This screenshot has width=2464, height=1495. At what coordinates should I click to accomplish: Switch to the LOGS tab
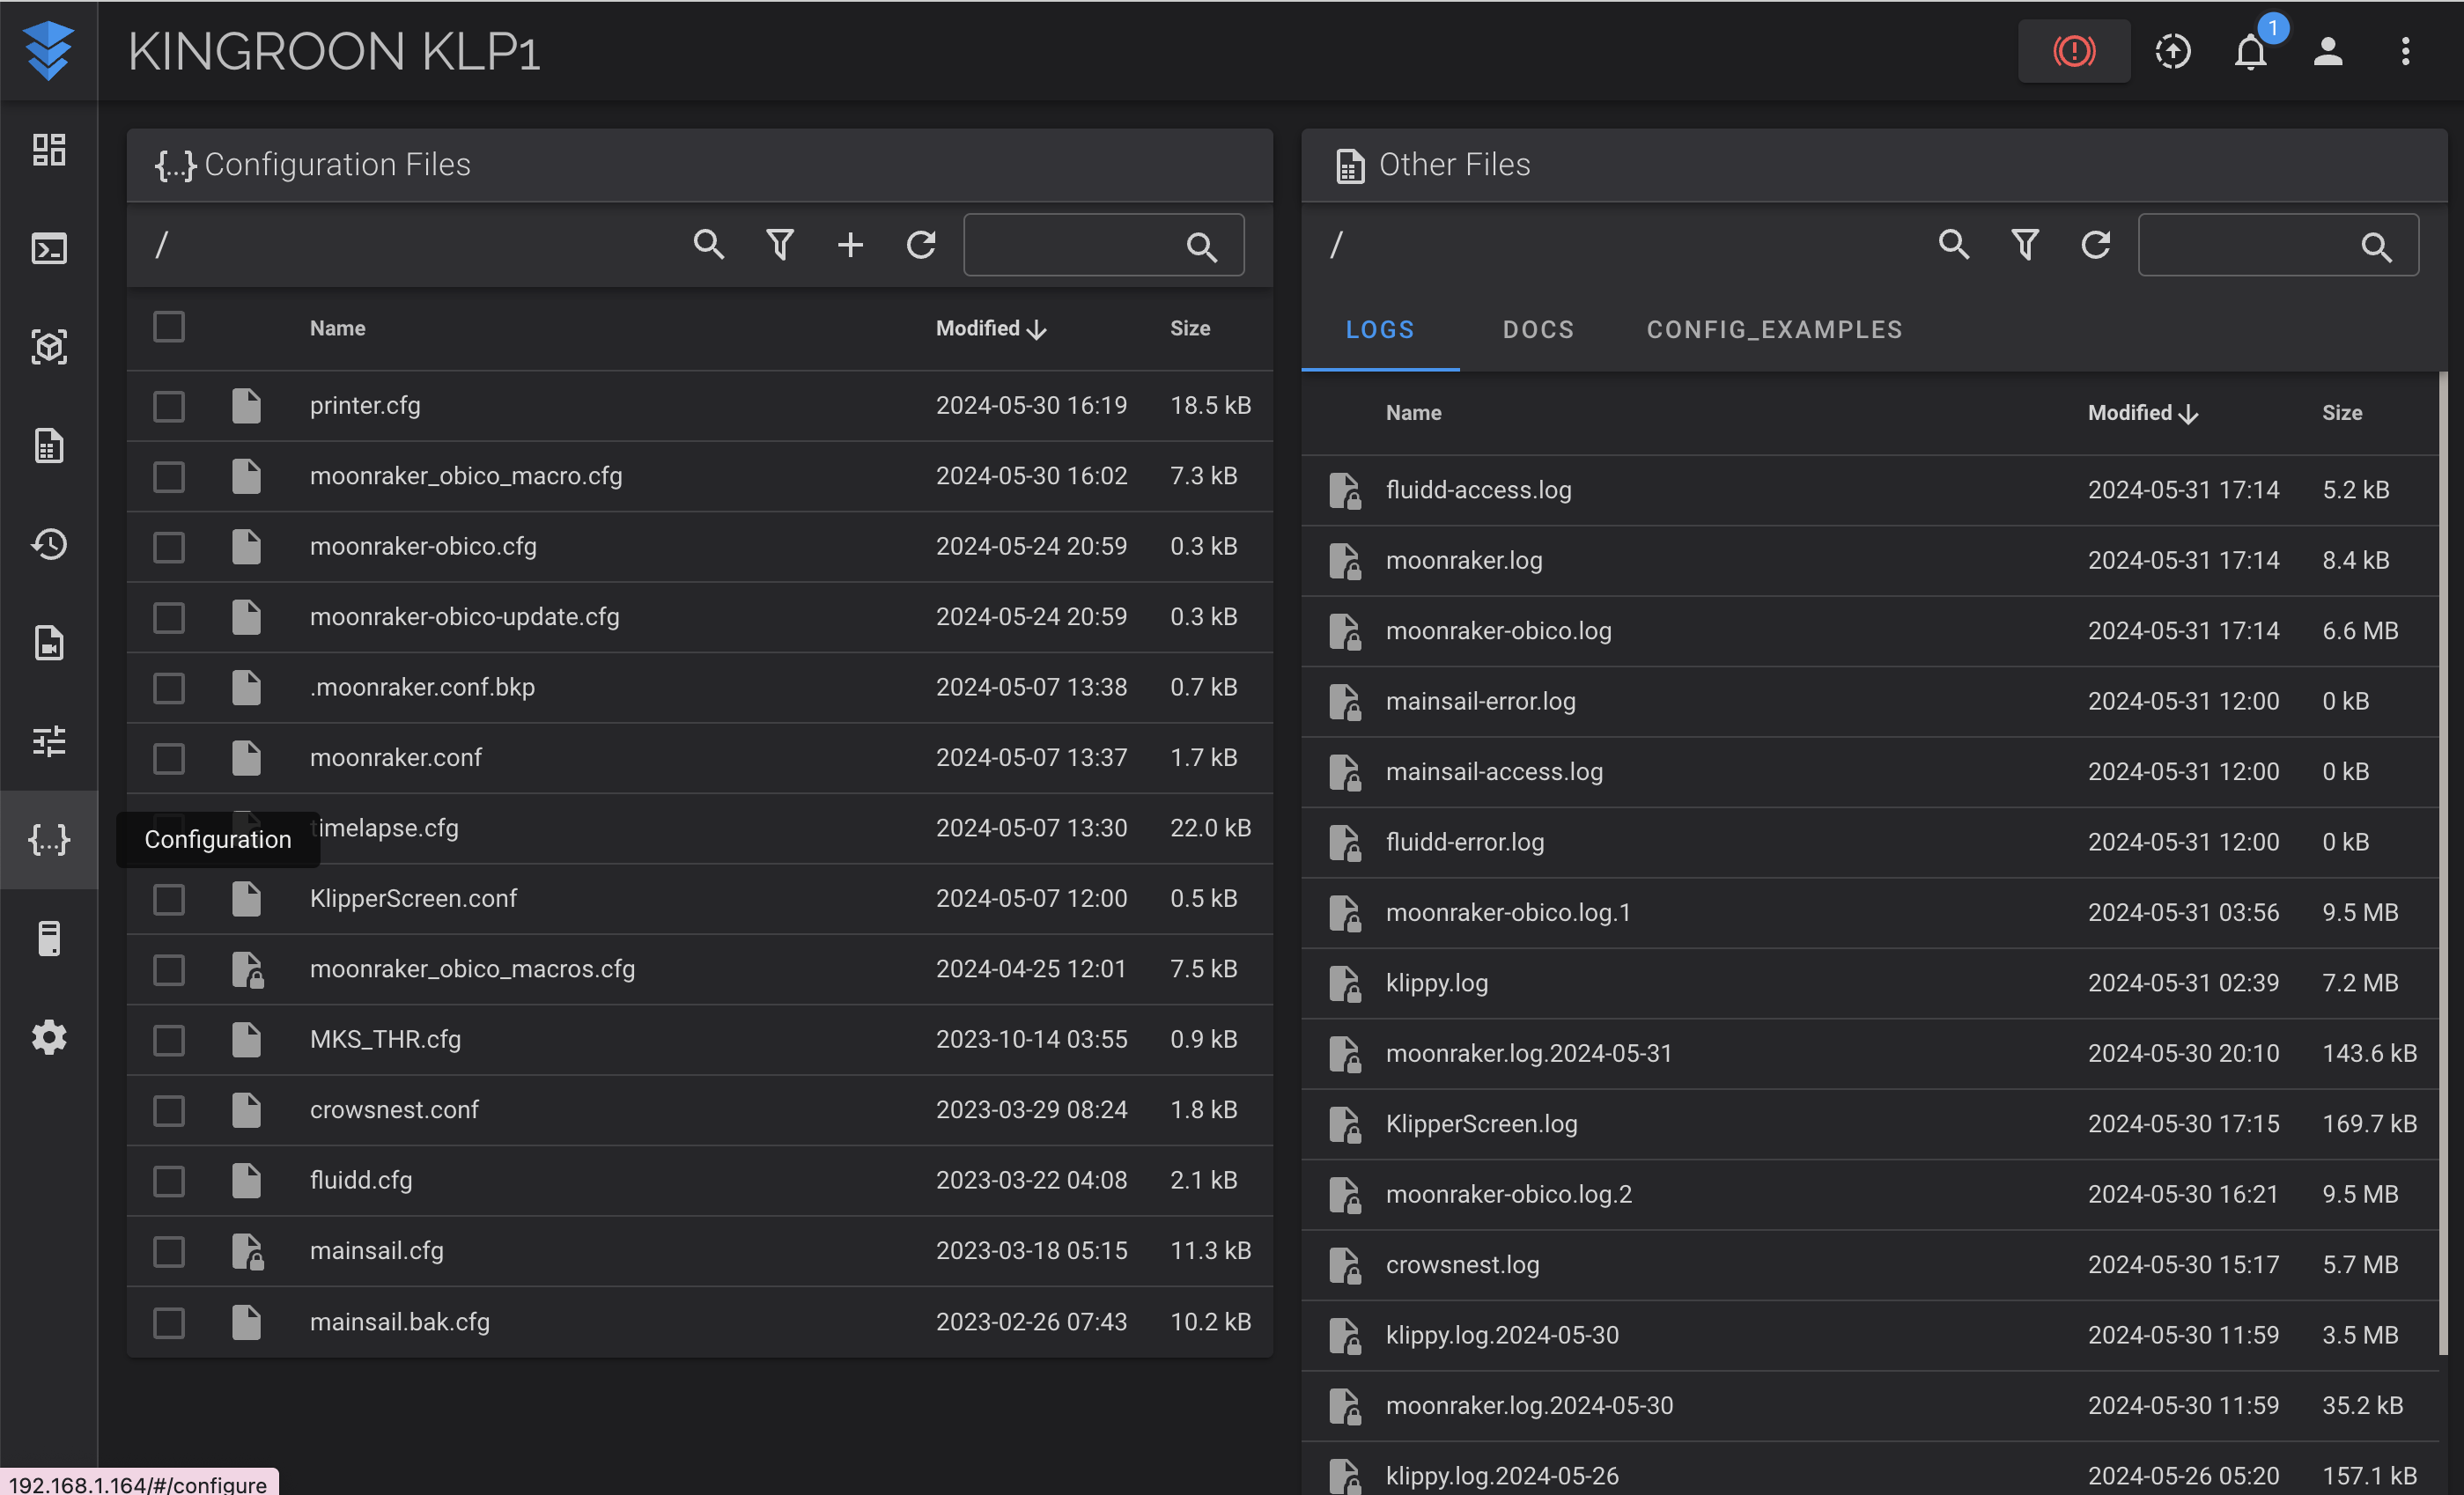[1380, 329]
